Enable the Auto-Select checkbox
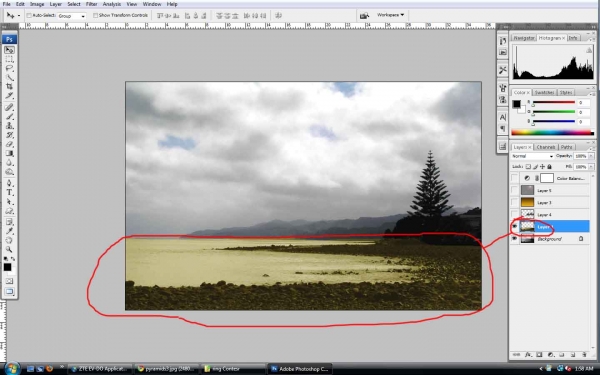Viewport: 600px width, 375px height. [x=29, y=15]
